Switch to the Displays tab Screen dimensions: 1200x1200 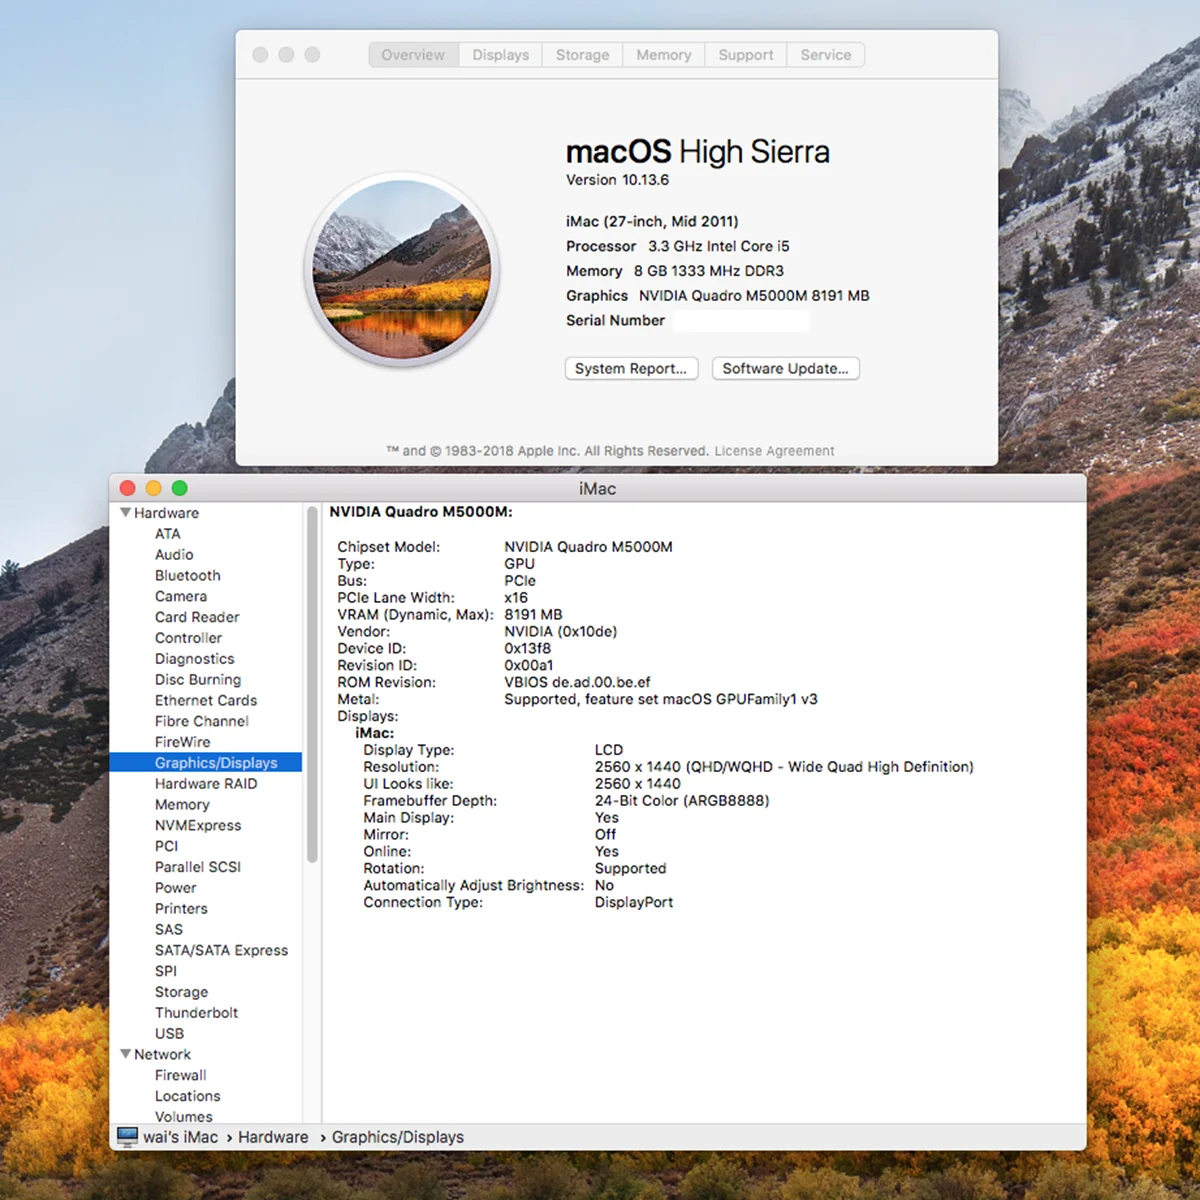501,55
